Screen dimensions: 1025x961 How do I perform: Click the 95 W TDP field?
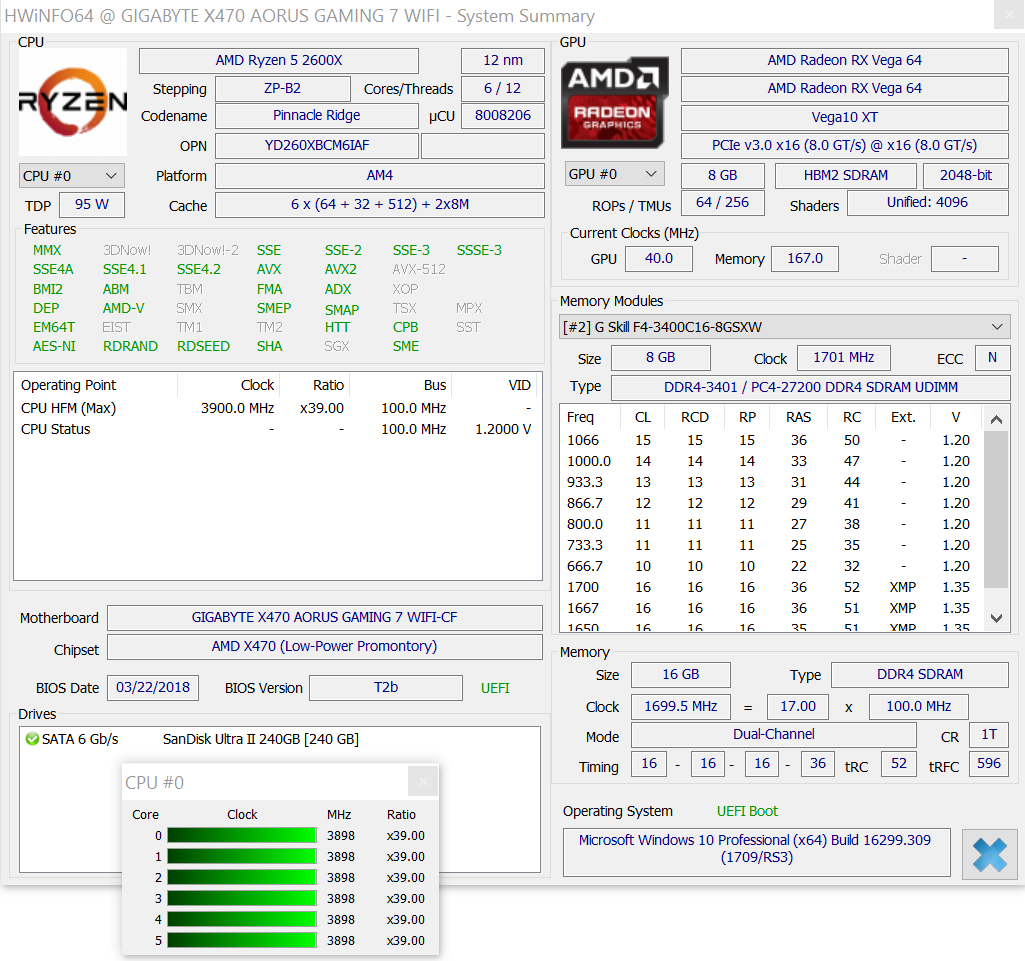pyautogui.click(x=92, y=205)
